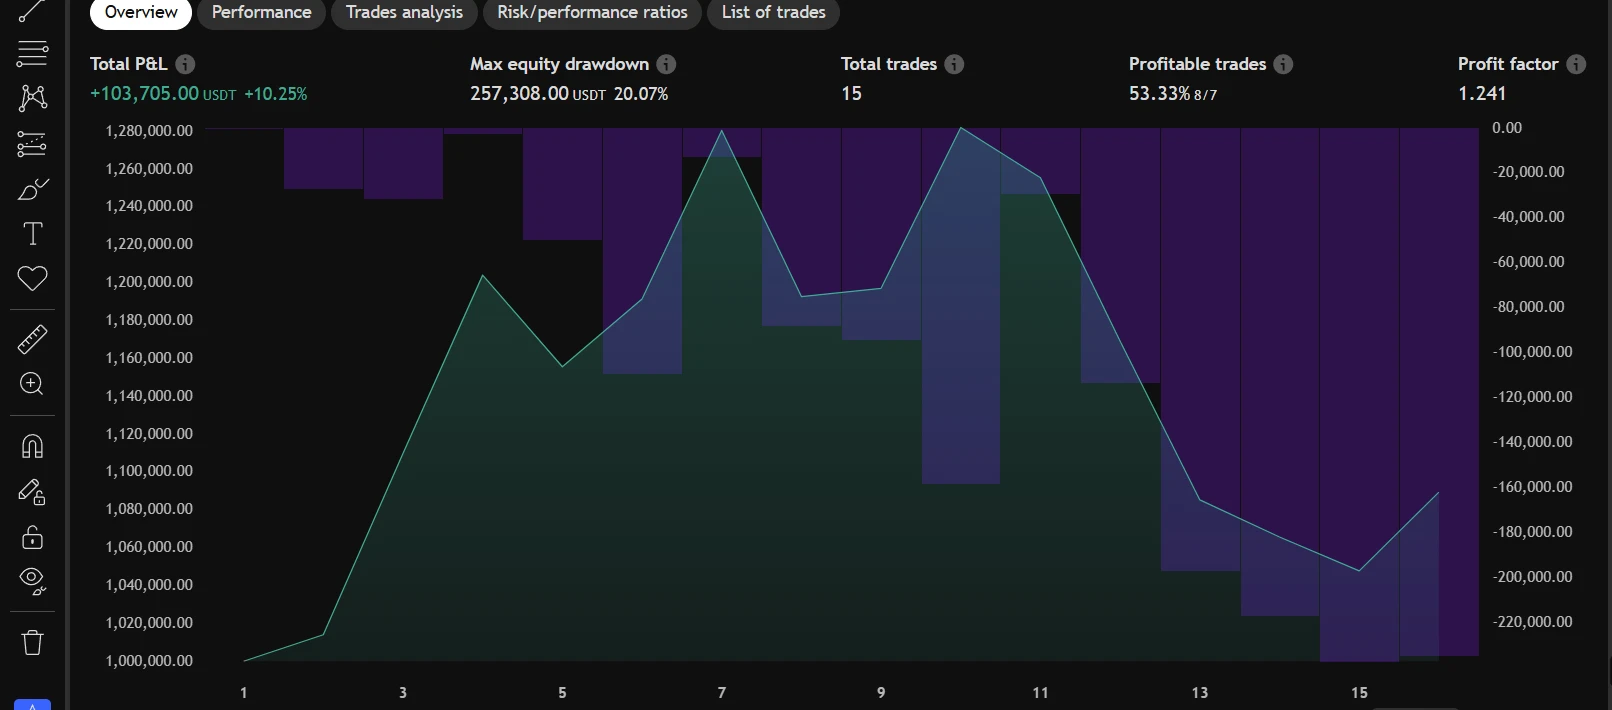
Task: Go to the Risk/performance ratios tab
Action: pos(592,13)
